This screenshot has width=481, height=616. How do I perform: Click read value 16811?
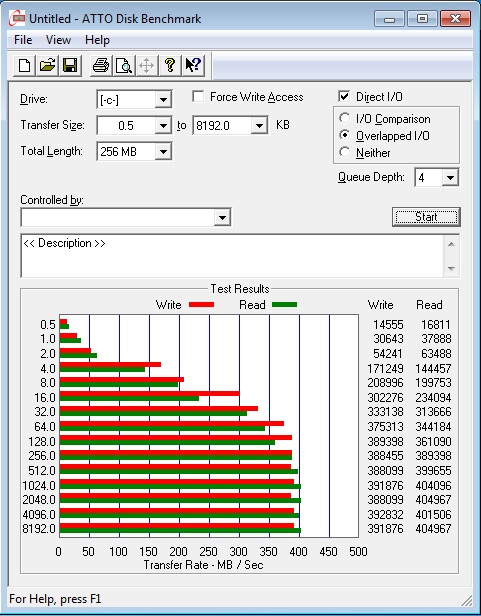tap(436, 325)
